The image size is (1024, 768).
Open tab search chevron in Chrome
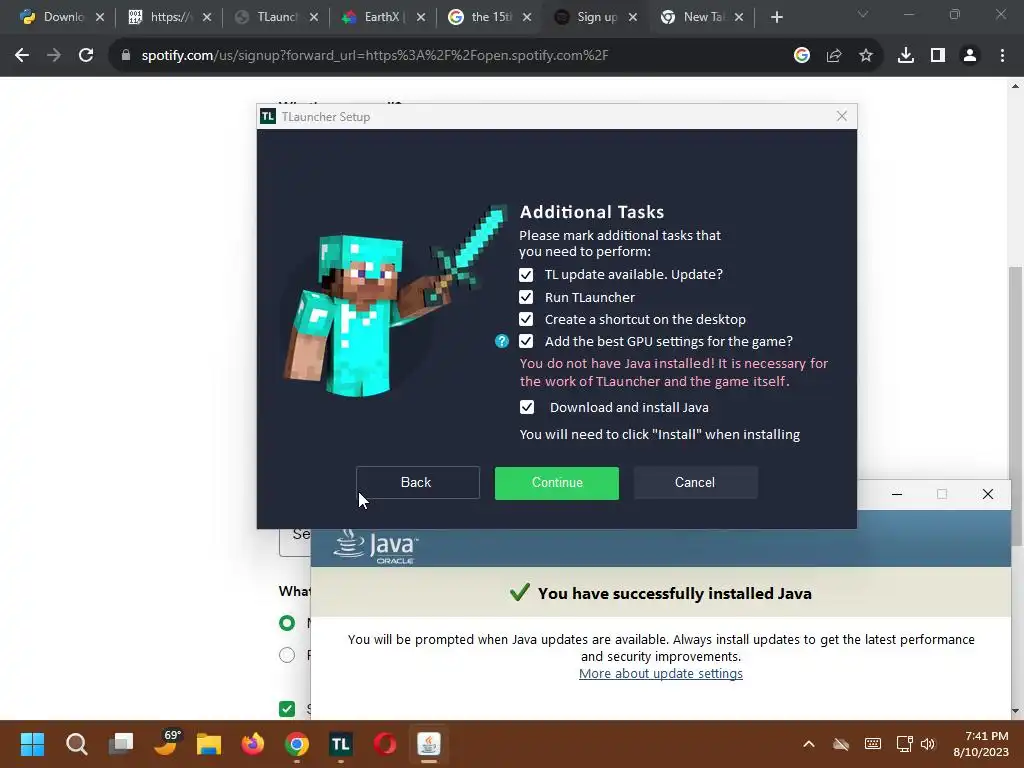click(863, 14)
